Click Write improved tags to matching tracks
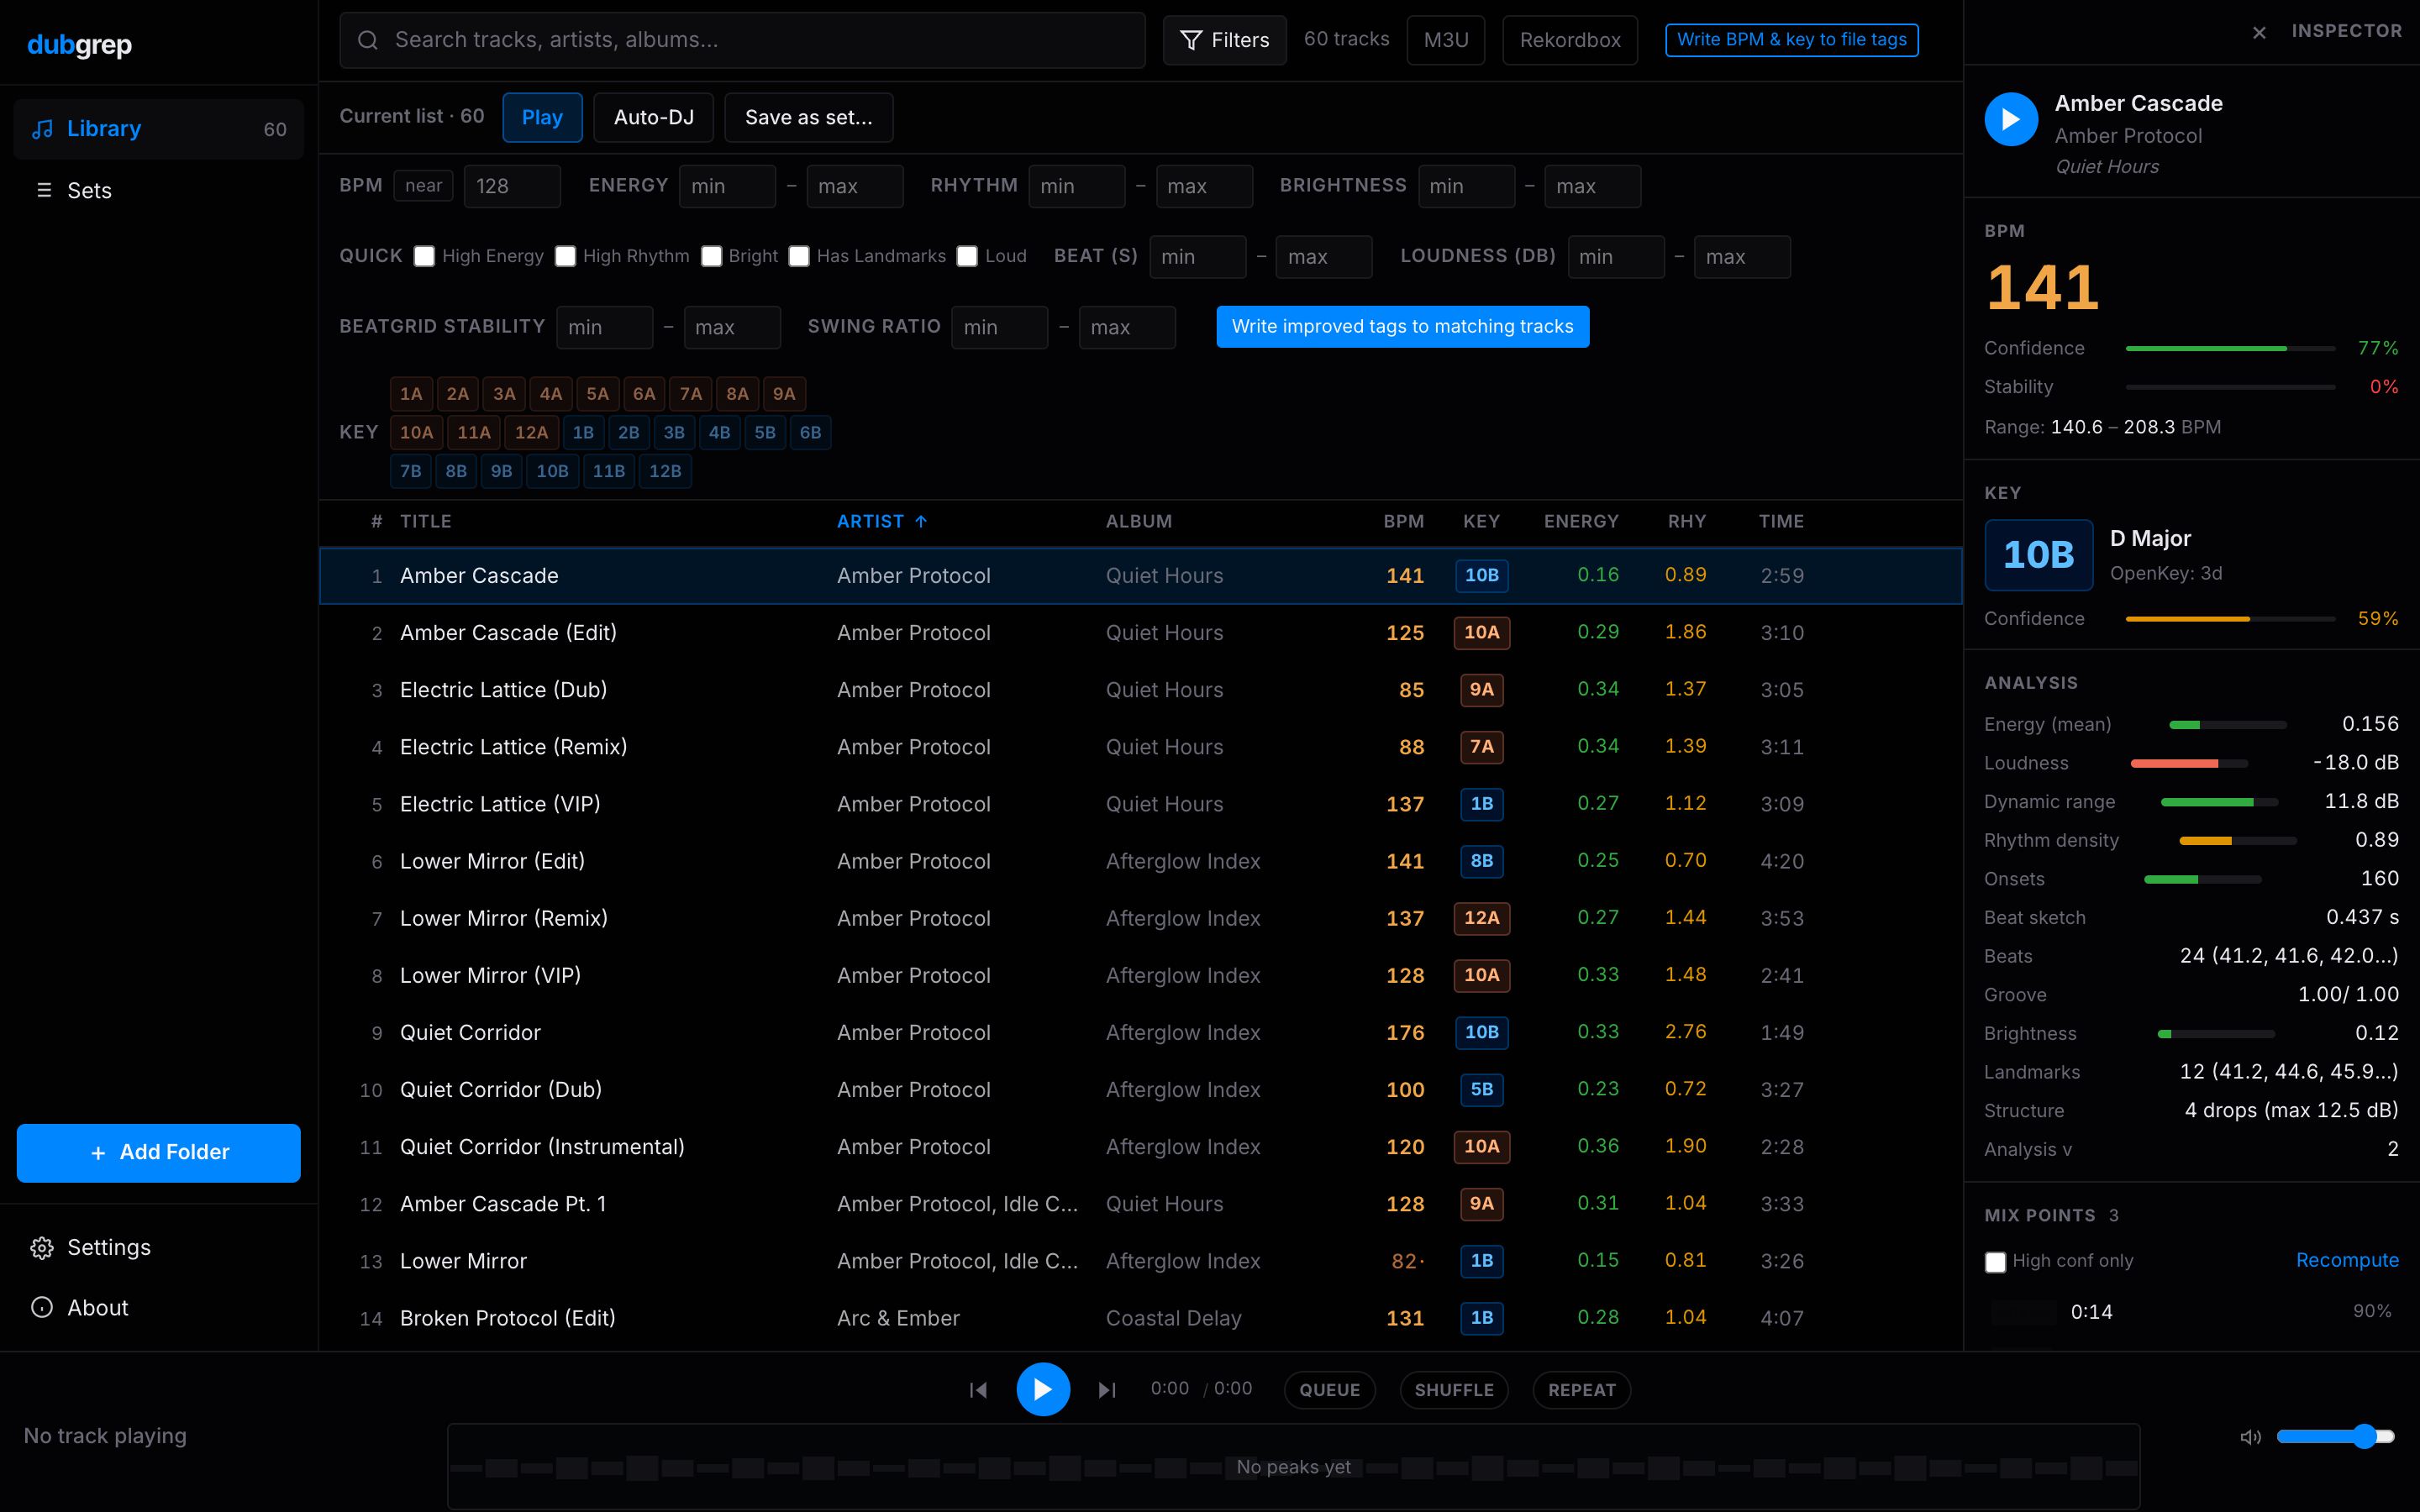The height and width of the screenshot is (1512, 2420). click(x=1402, y=327)
